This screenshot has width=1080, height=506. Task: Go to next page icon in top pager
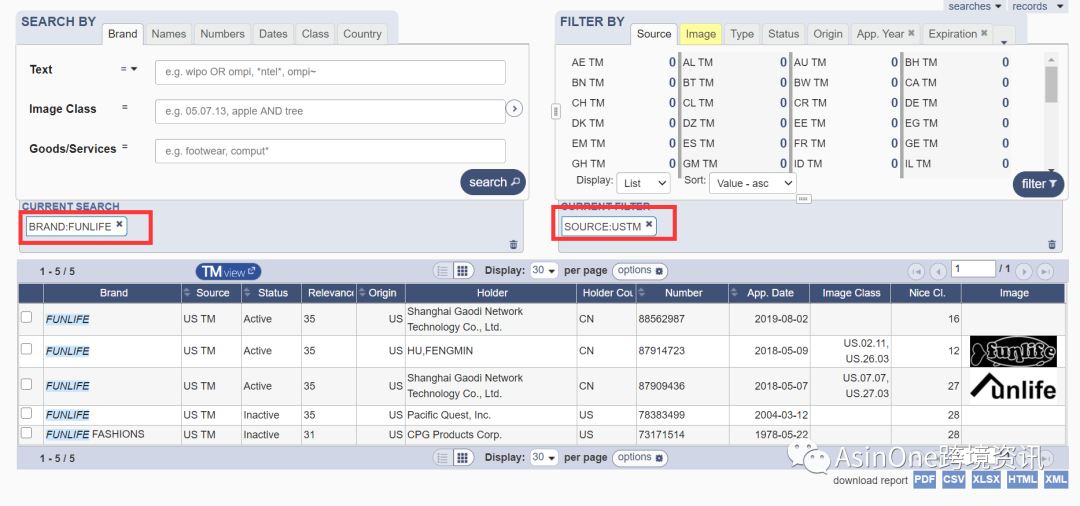(x=1024, y=271)
